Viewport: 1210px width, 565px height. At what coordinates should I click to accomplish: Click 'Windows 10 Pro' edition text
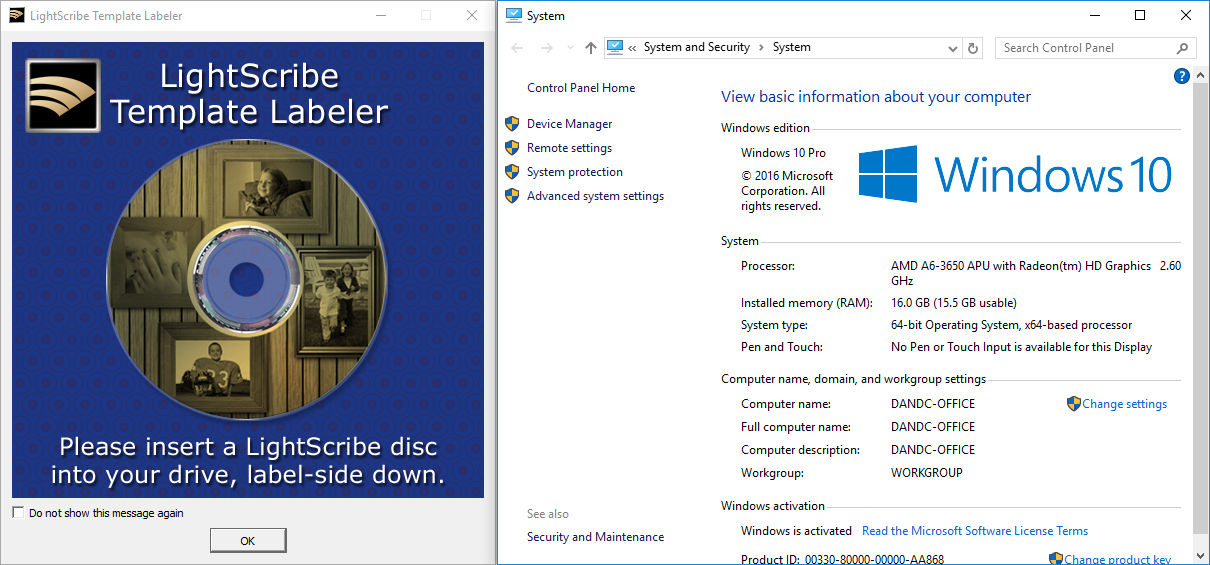tap(783, 153)
